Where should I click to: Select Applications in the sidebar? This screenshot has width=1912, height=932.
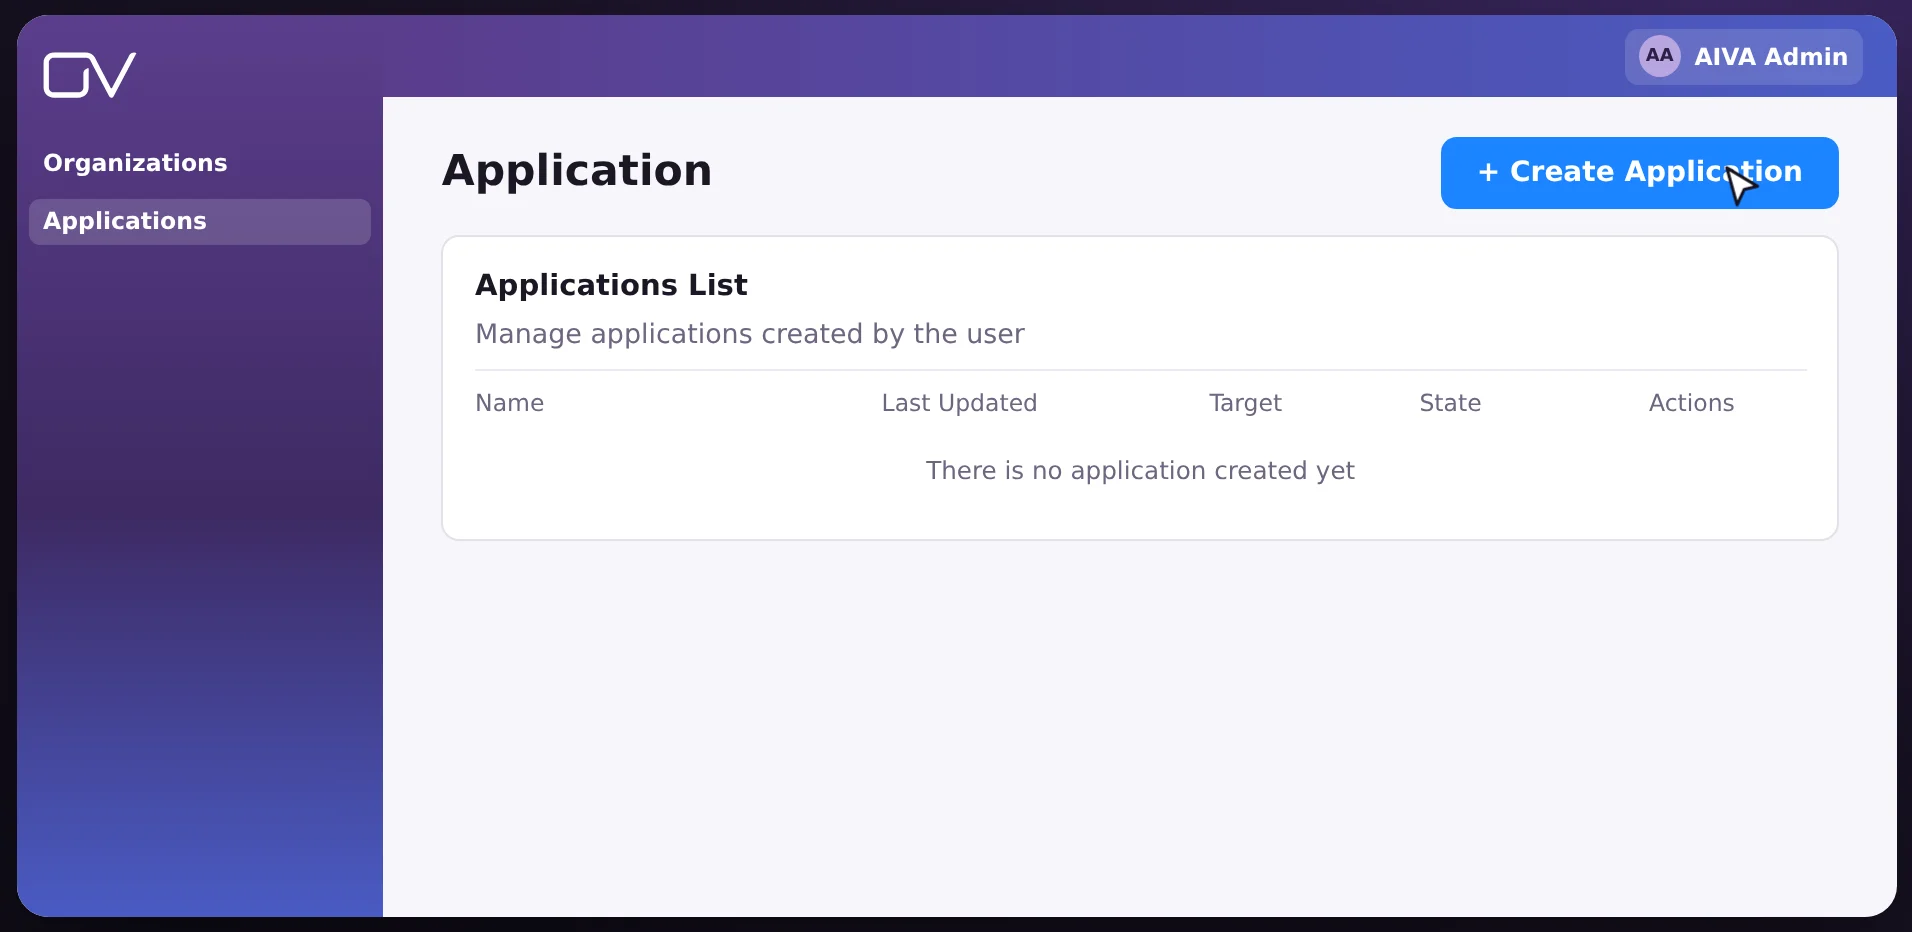tap(200, 221)
